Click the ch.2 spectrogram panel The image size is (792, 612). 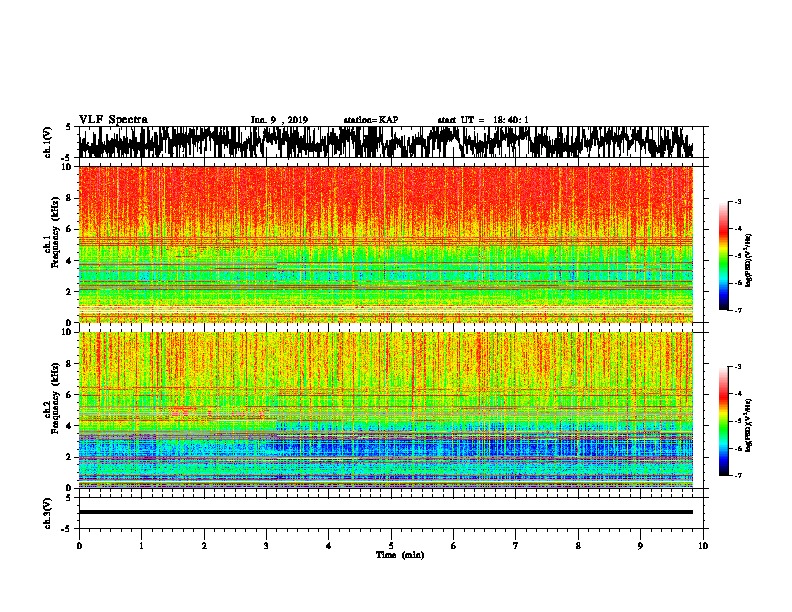[385, 410]
